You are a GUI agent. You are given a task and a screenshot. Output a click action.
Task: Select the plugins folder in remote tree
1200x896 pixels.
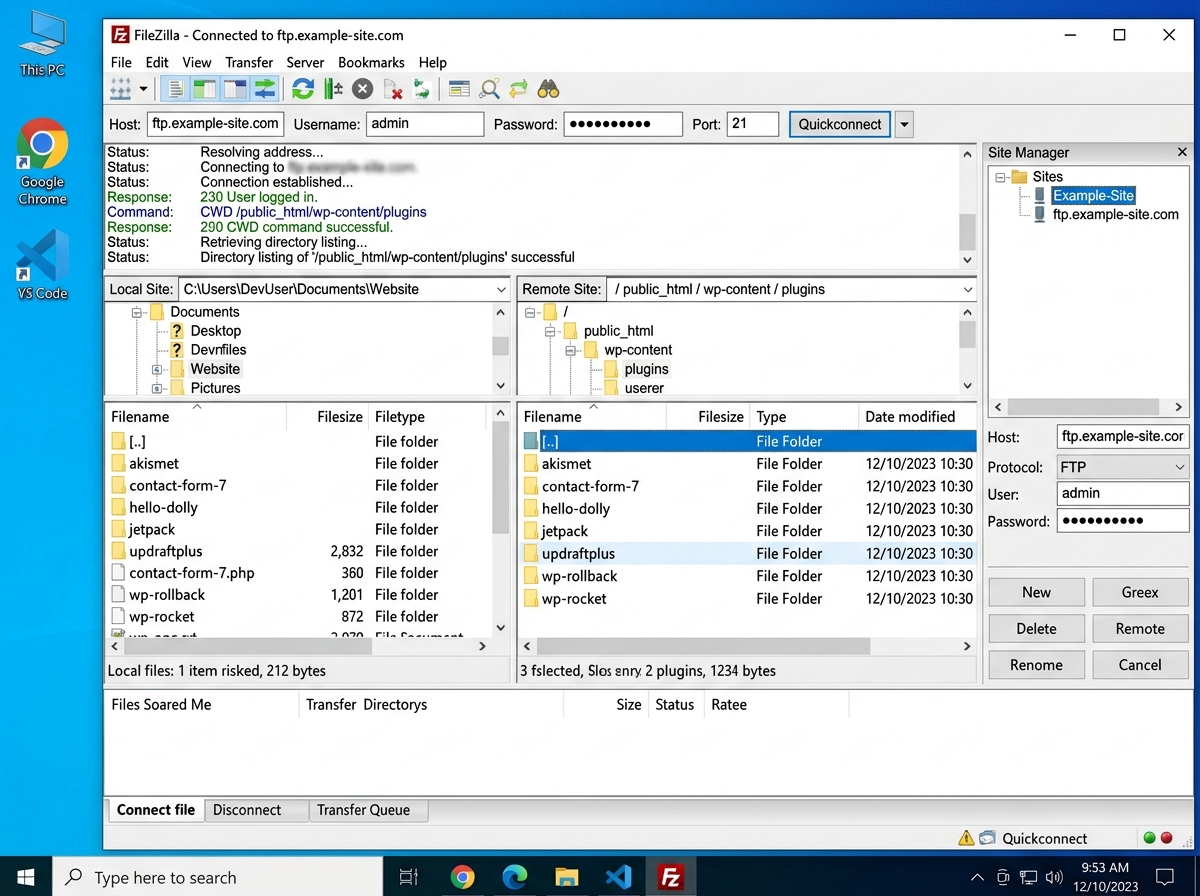[646, 369]
